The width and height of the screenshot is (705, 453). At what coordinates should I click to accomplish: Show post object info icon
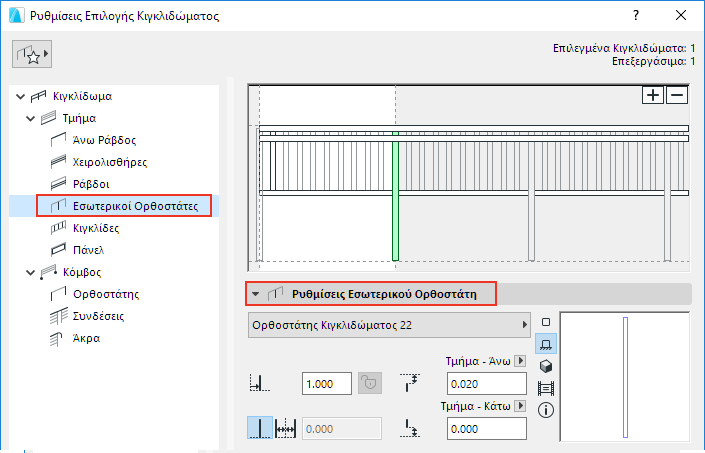[x=546, y=410]
